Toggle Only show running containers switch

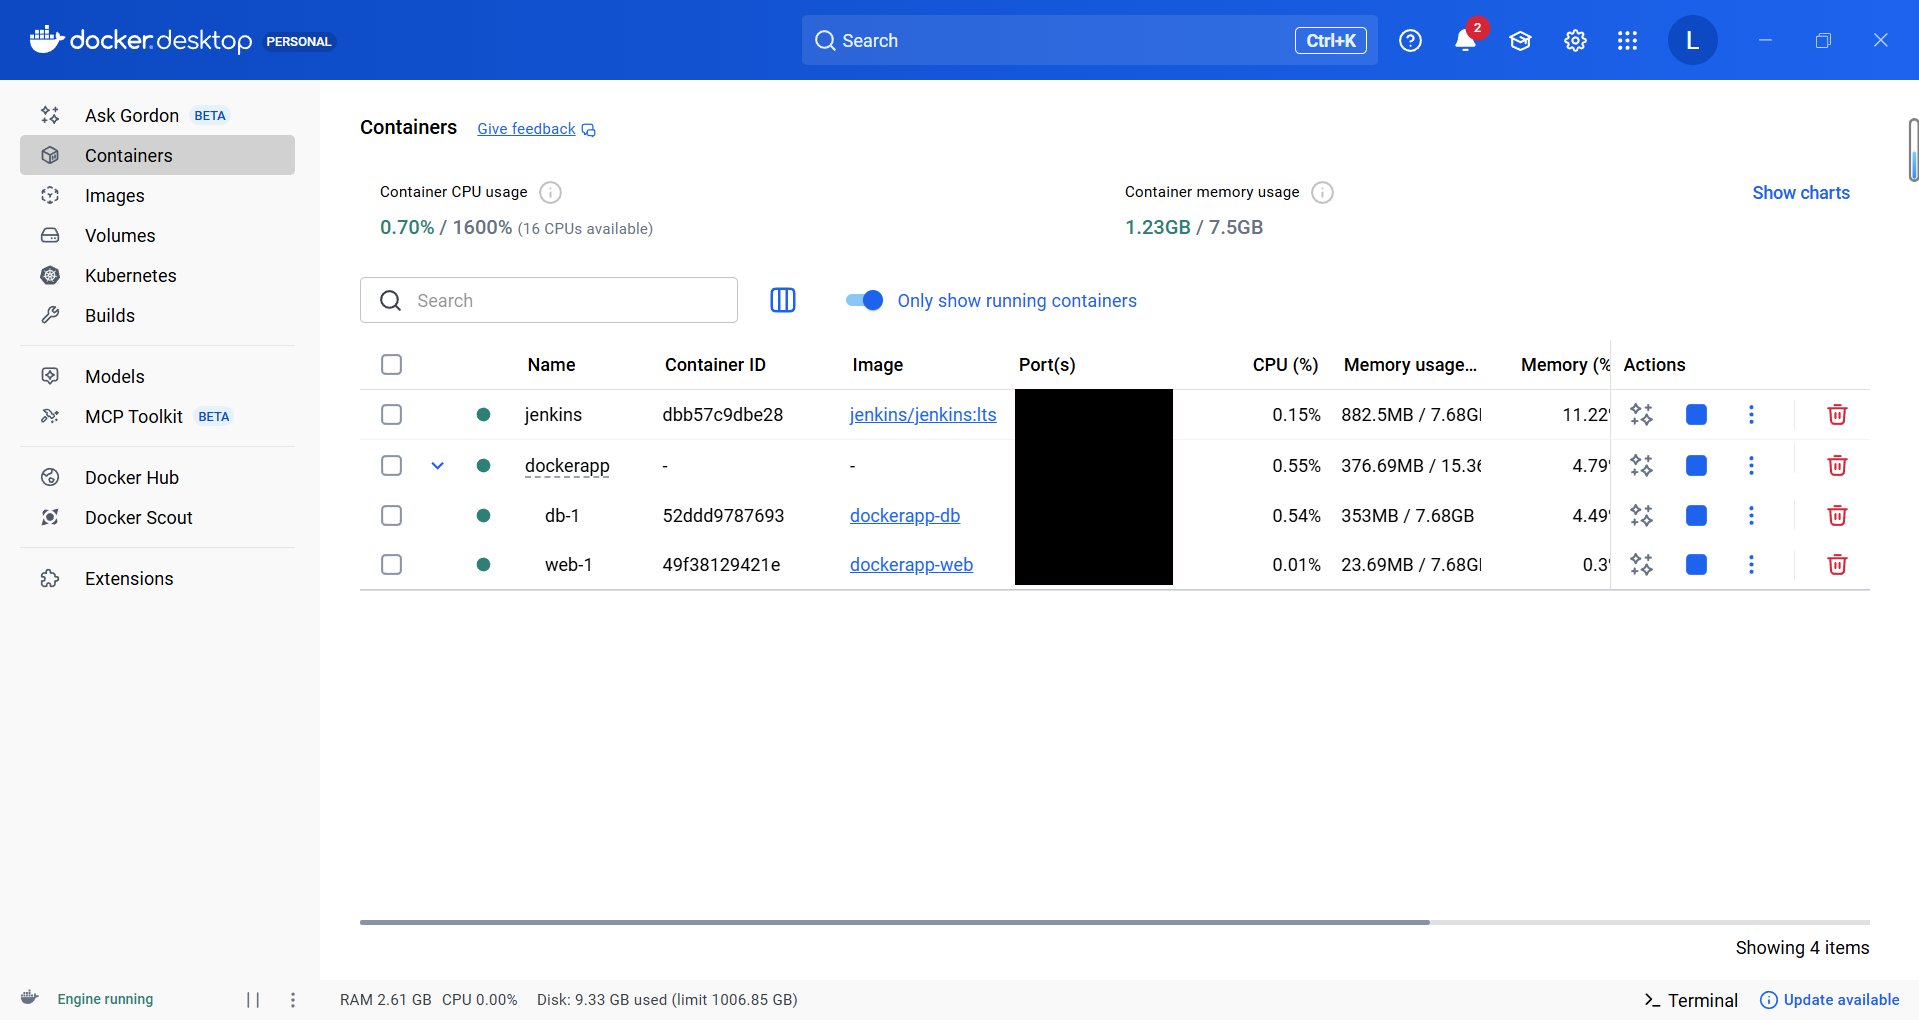click(864, 300)
